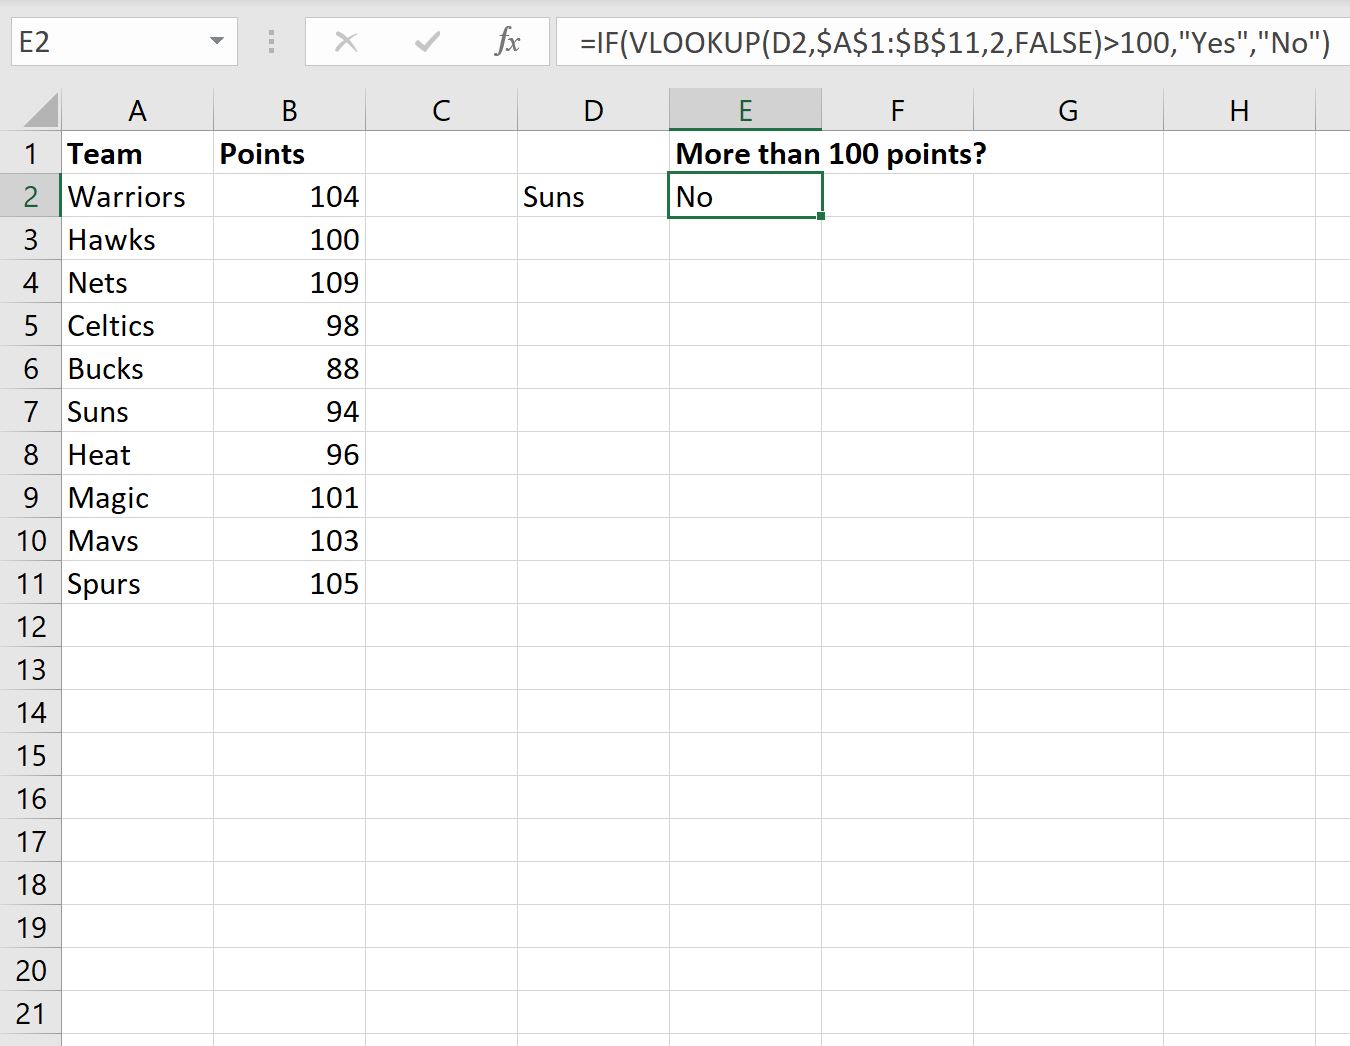Select the cell showing 109 for Nets

coord(289,282)
